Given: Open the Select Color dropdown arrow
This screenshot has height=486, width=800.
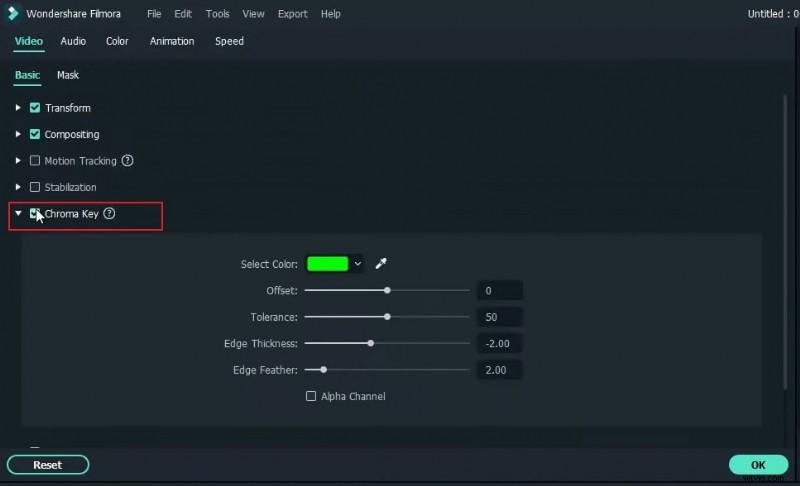Looking at the screenshot, I should [x=358, y=264].
